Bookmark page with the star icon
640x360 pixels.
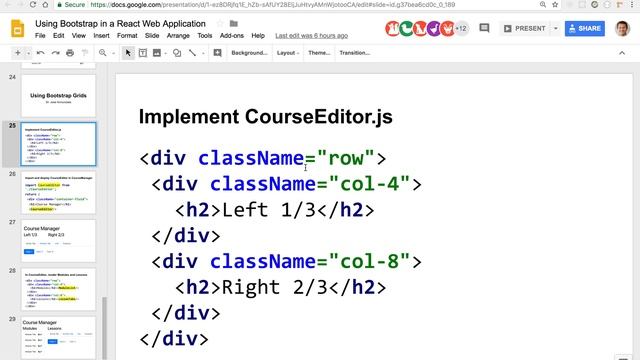pos(555,4)
